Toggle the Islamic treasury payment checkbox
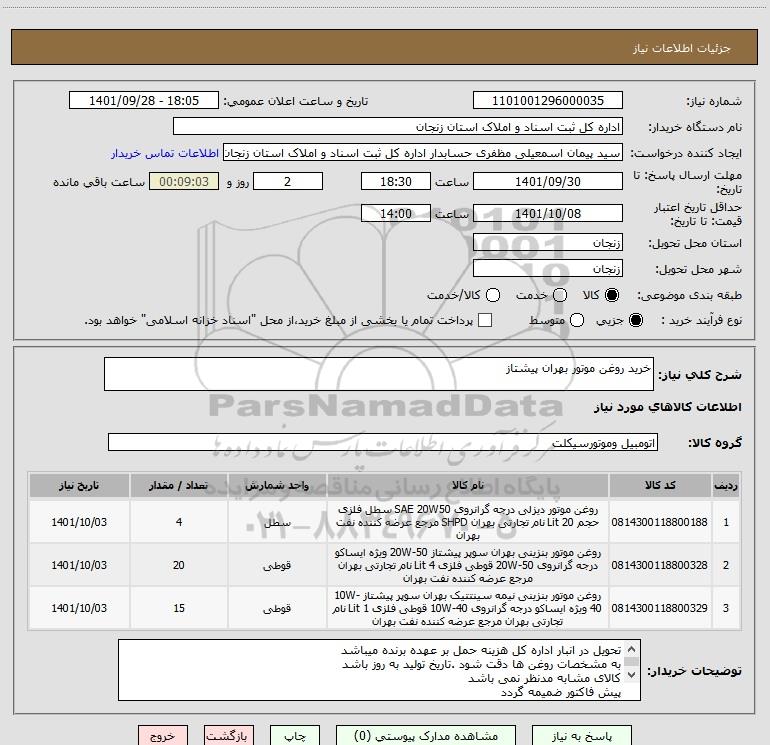The image size is (770, 745). point(485,320)
